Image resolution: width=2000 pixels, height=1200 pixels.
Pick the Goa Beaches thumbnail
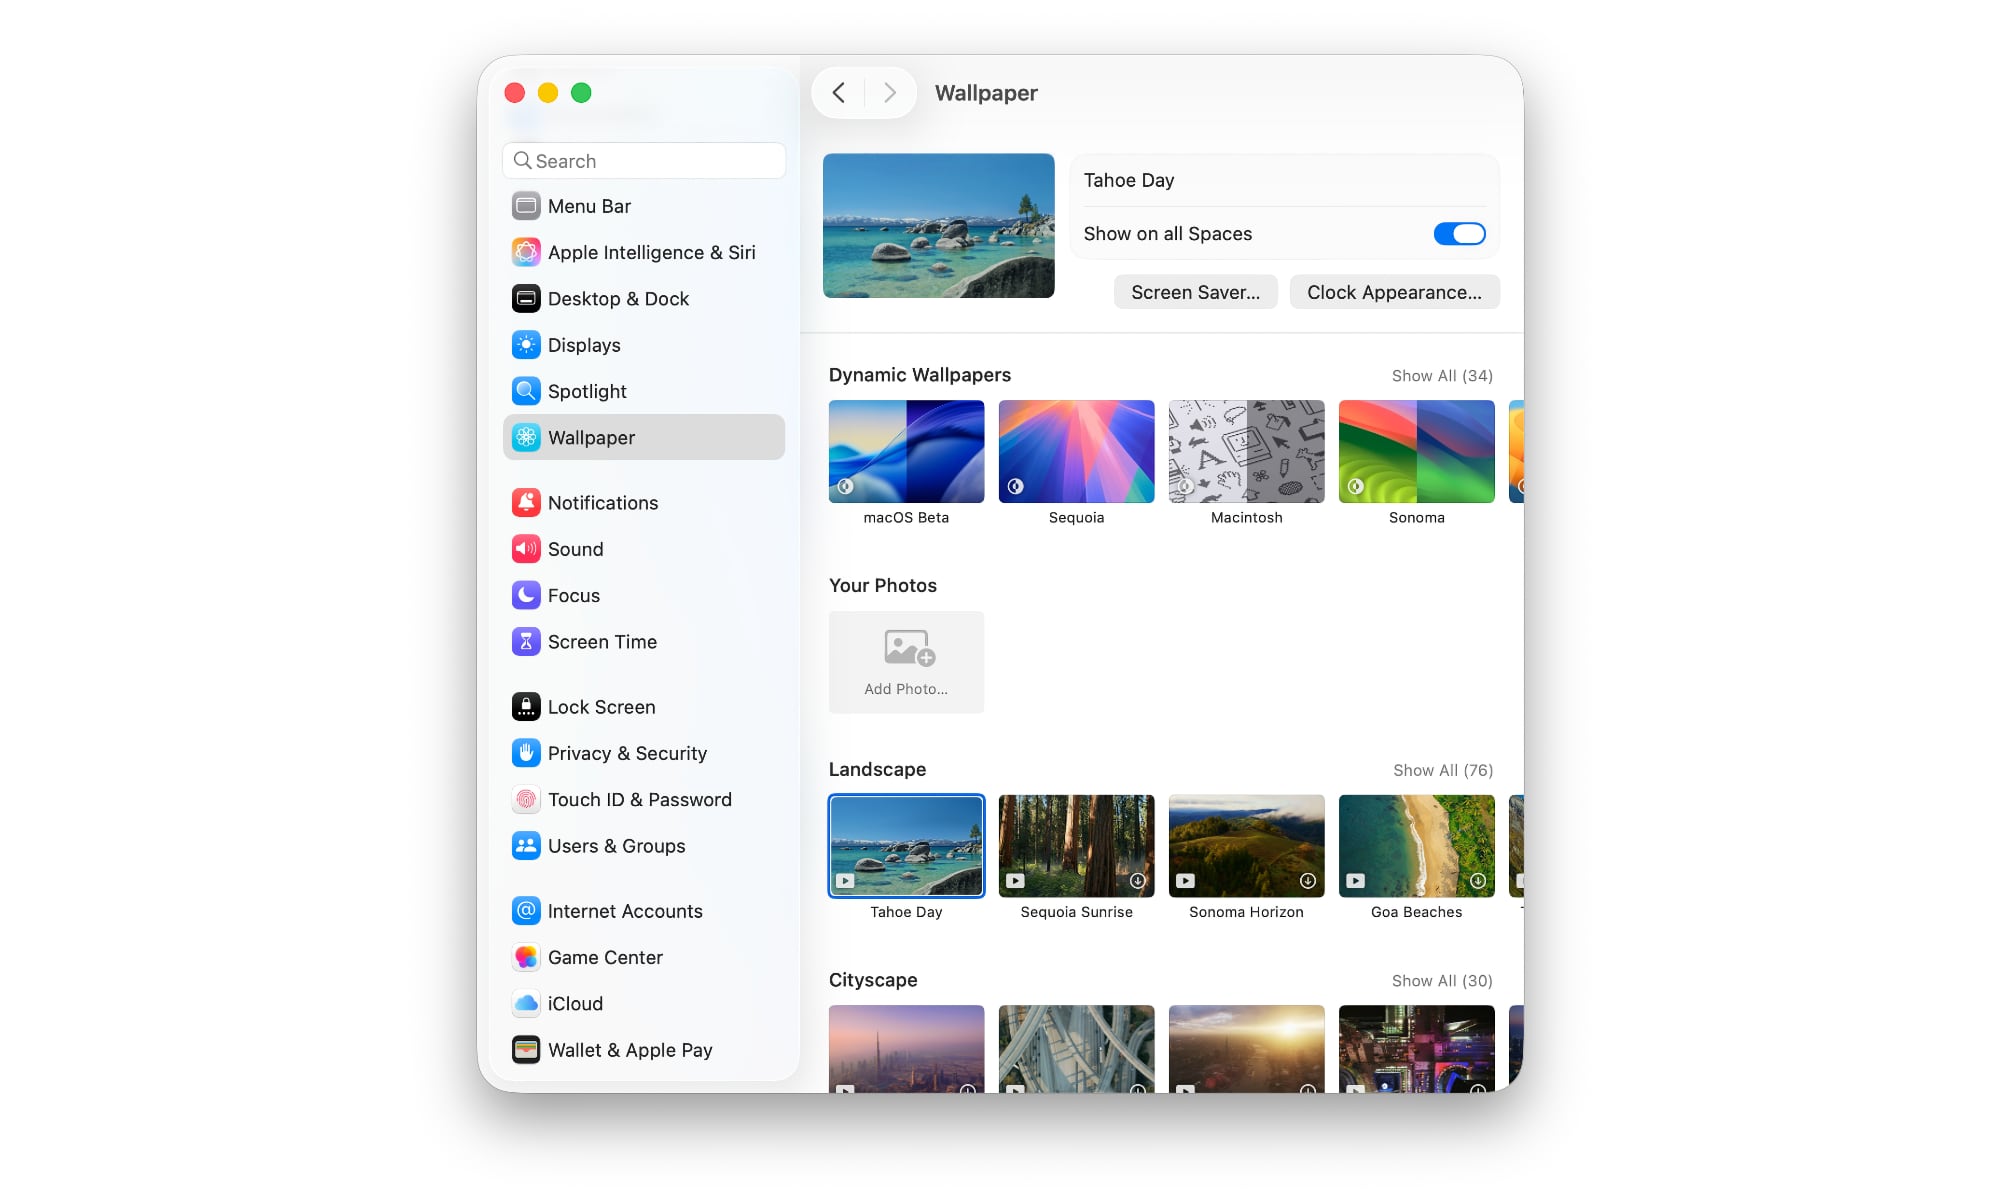[1416, 846]
